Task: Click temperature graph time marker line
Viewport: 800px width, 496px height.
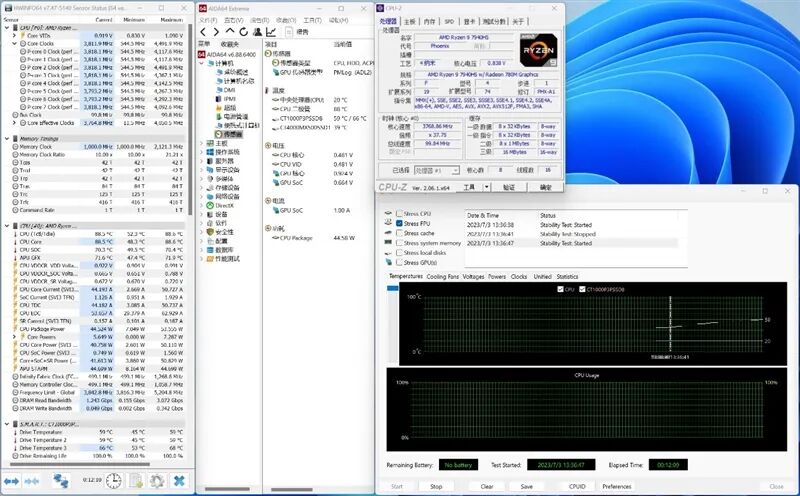Action: coord(670,324)
